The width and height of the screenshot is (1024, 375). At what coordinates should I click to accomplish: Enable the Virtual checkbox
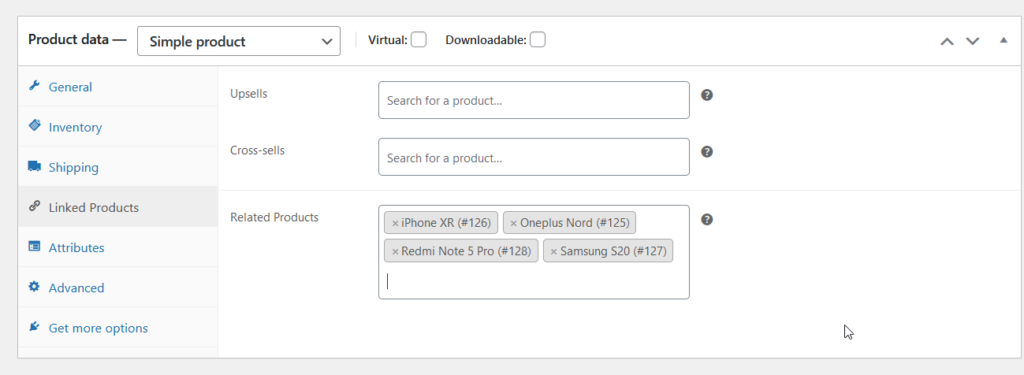click(x=419, y=40)
